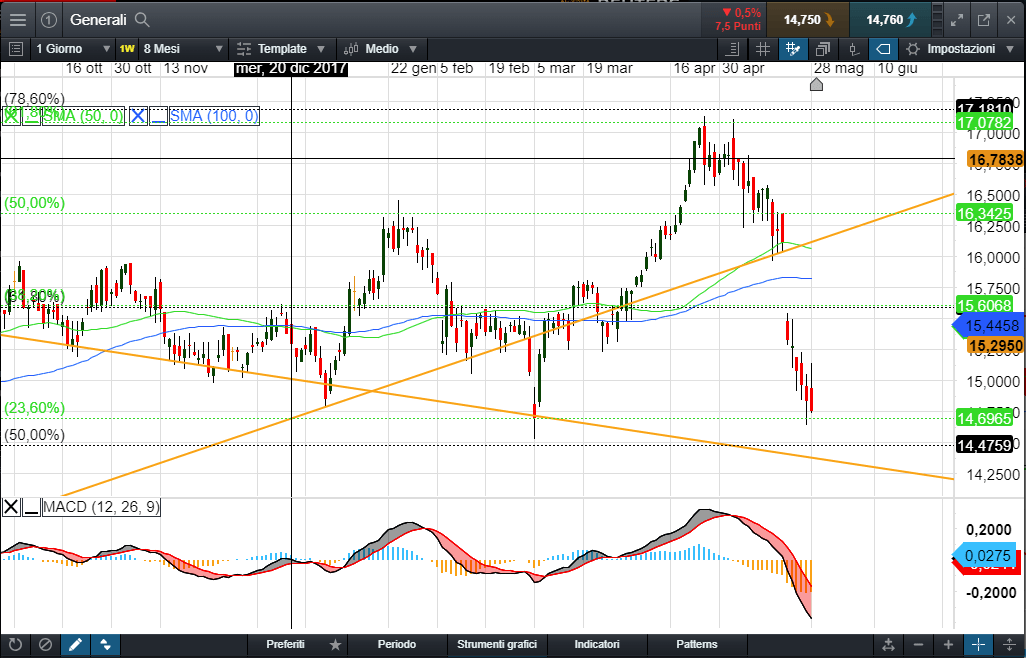Open the 1 Giorno interval dropdown
Image resolution: width=1026 pixels, height=658 pixels.
click(x=73, y=49)
